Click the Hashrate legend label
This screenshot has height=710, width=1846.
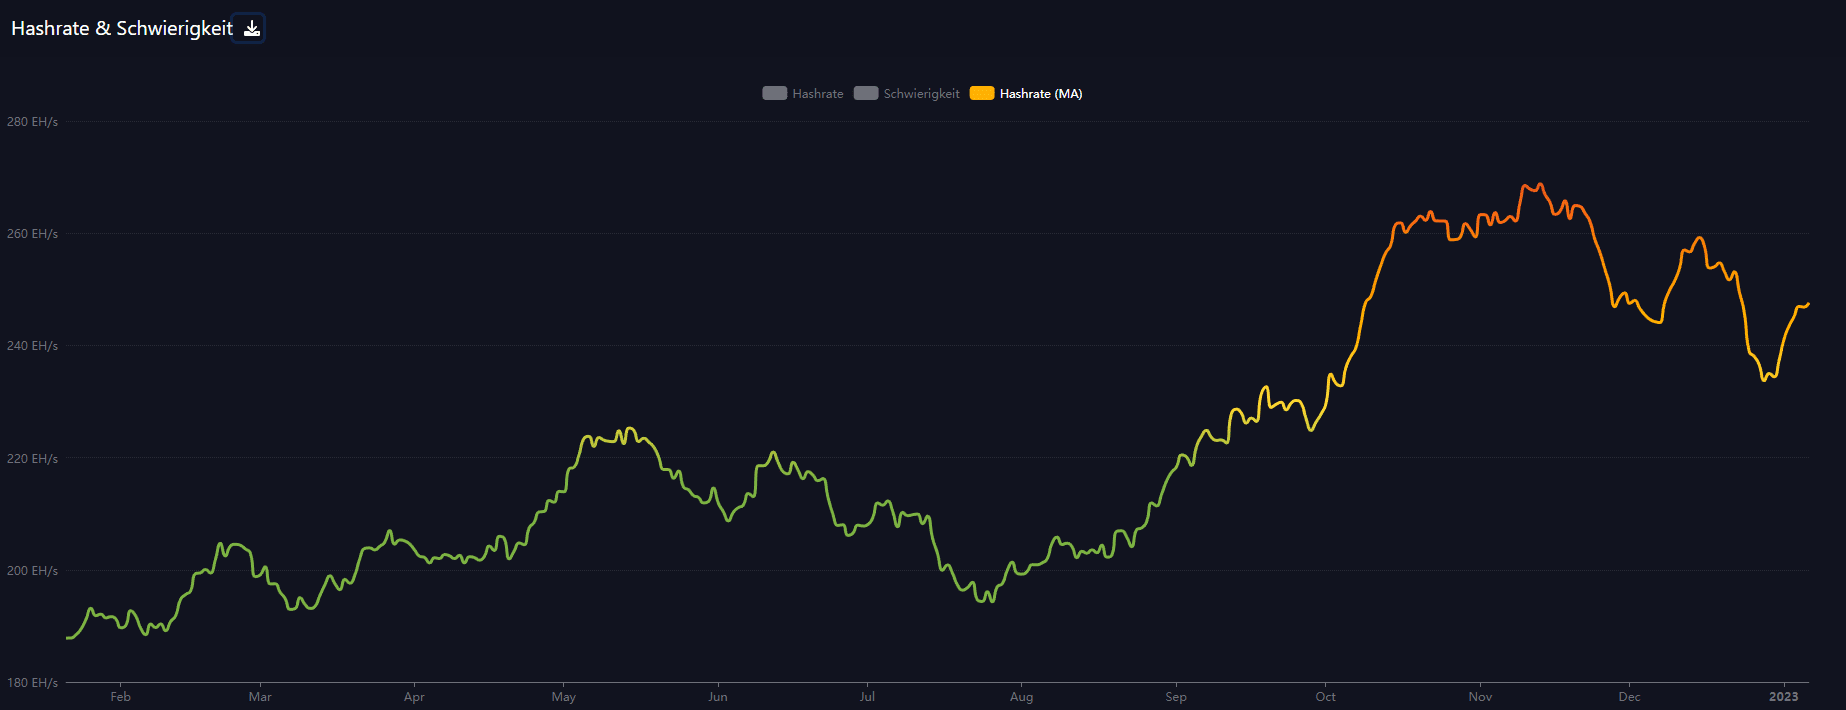[817, 94]
